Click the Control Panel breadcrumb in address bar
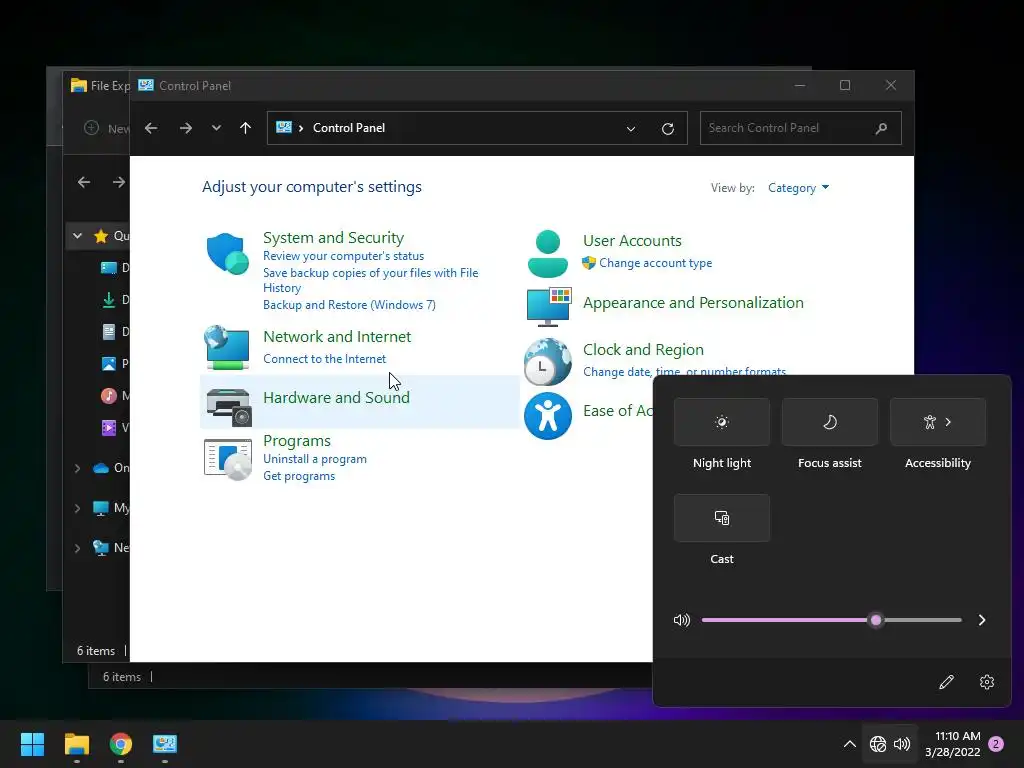The image size is (1024, 768). tap(349, 128)
